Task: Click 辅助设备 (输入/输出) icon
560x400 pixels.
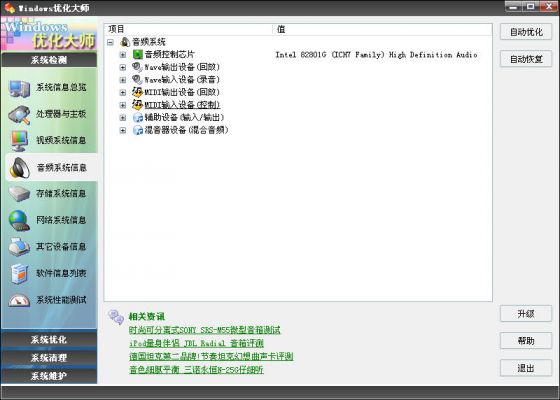Action: click(x=138, y=118)
